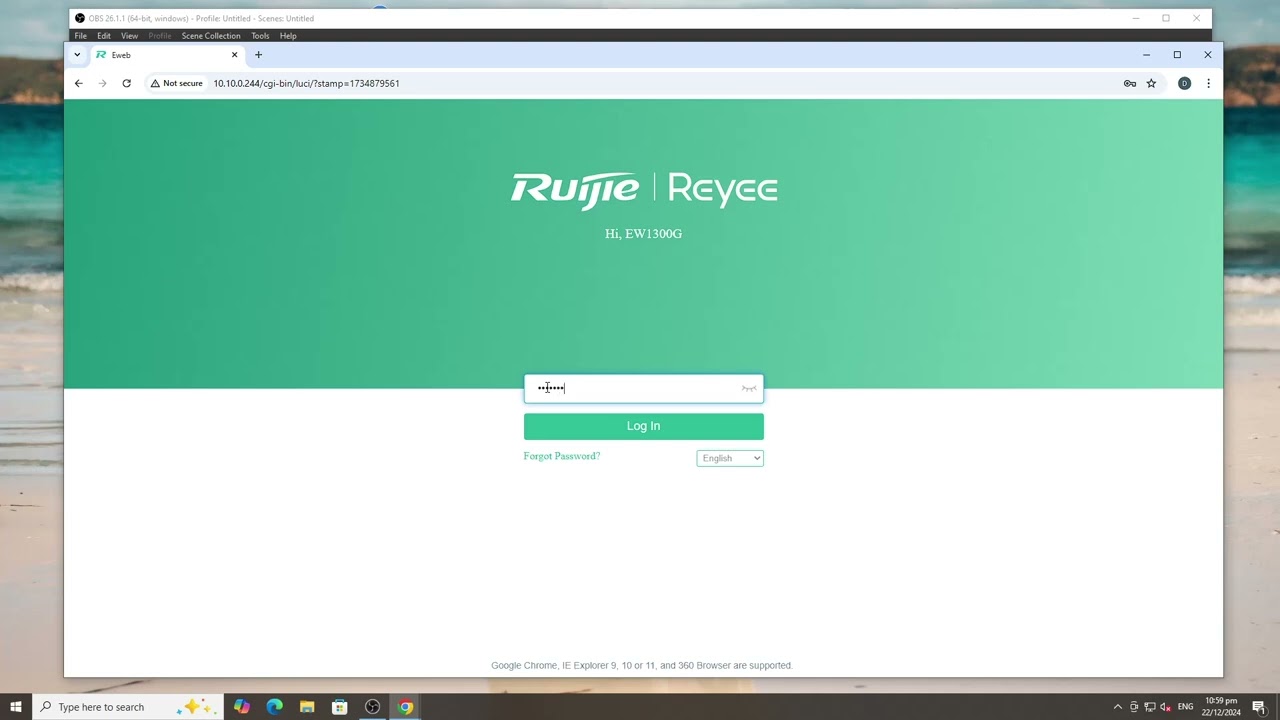Screen dimensions: 1280x720
Task: Open the OBS Tools menu
Action: [260, 36]
